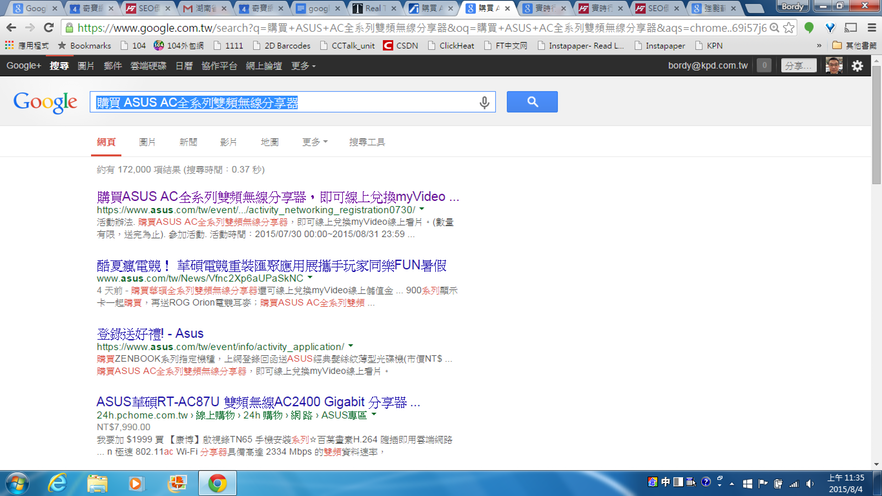Open the 其他書籤 bookmarks folder

[x=854, y=46]
